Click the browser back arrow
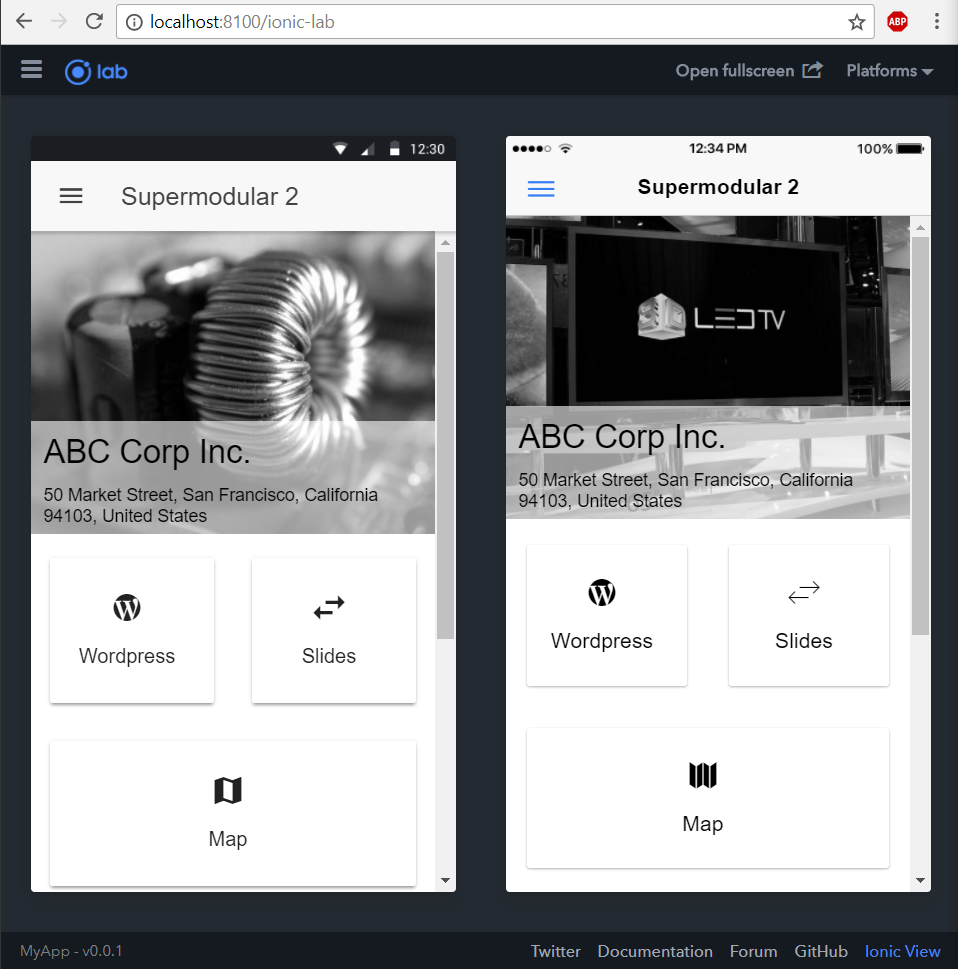The width and height of the screenshot is (958, 969). 24,22
